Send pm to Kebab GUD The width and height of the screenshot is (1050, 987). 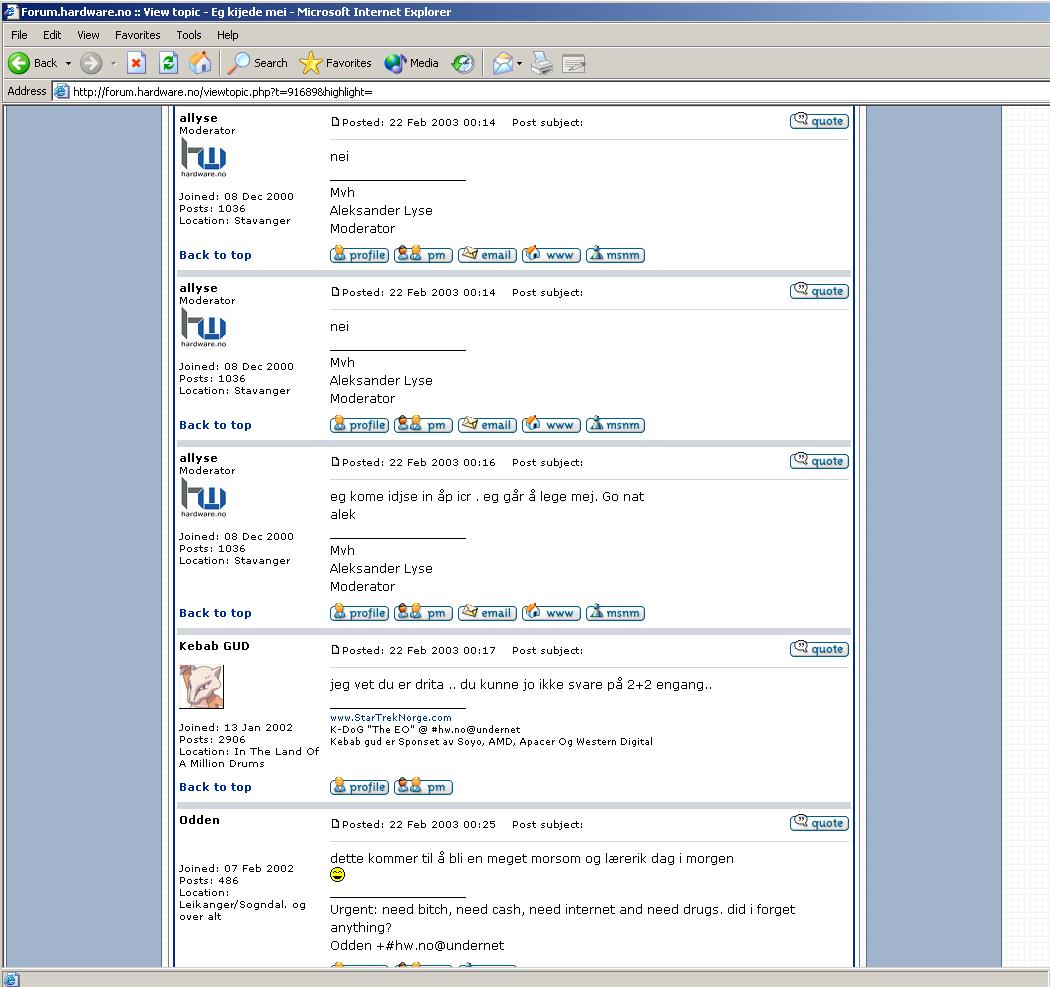pyautogui.click(x=423, y=787)
